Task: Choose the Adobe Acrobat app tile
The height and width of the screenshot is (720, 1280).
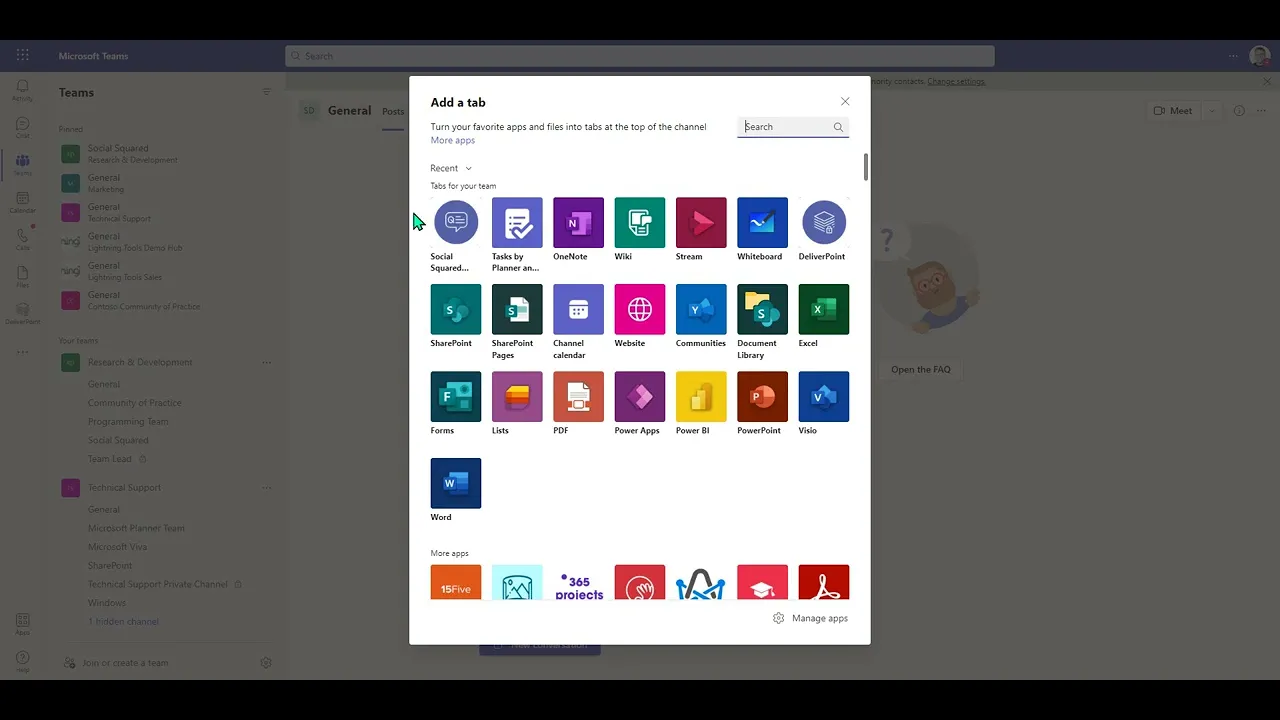Action: [x=824, y=583]
